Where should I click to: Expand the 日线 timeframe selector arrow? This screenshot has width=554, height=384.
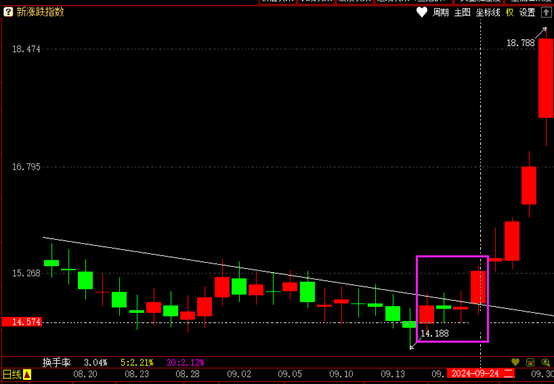pyautogui.click(x=27, y=374)
